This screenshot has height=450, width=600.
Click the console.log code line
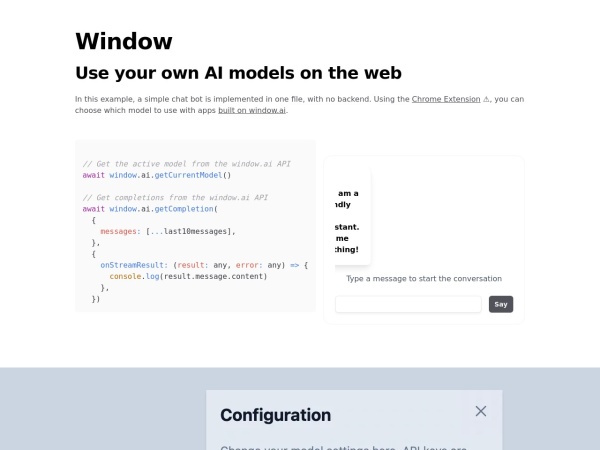[x=188, y=276]
